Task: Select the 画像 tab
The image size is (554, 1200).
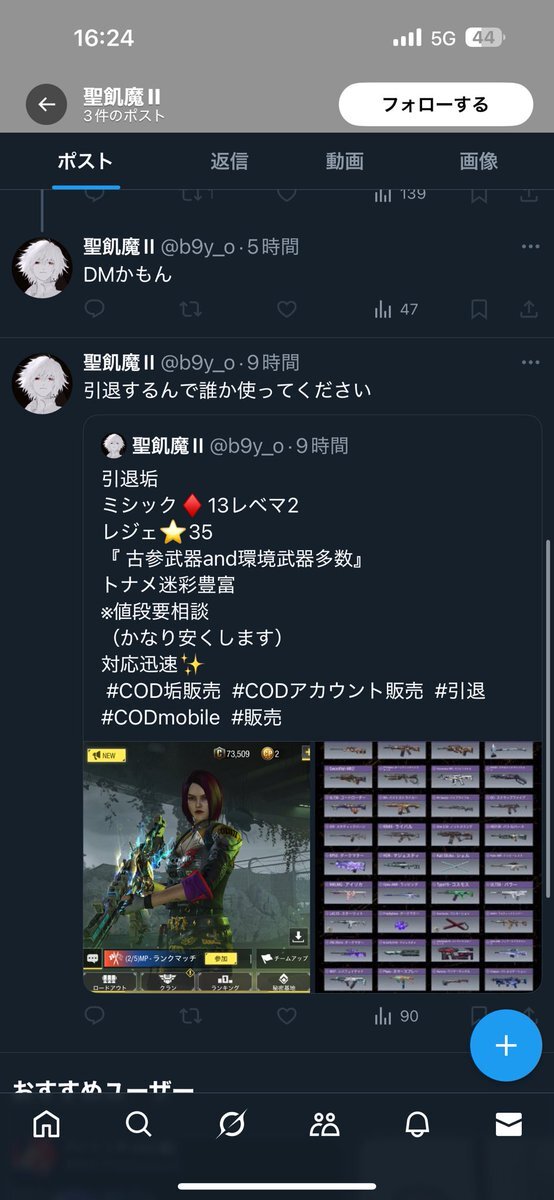Action: click(x=479, y=161)
